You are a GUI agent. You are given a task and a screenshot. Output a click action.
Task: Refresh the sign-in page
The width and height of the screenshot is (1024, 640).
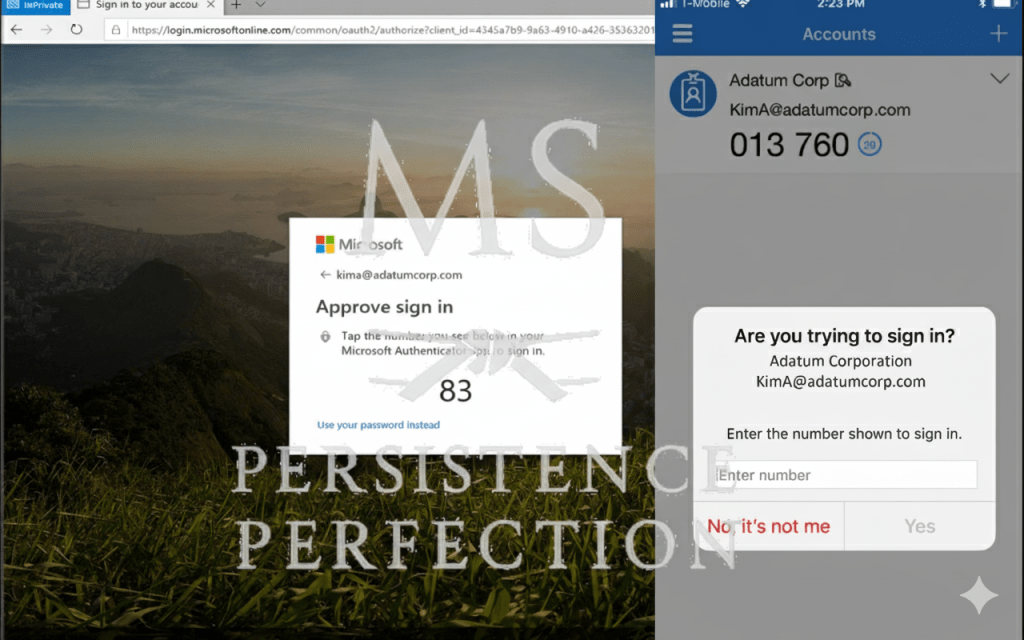[77, 30]
